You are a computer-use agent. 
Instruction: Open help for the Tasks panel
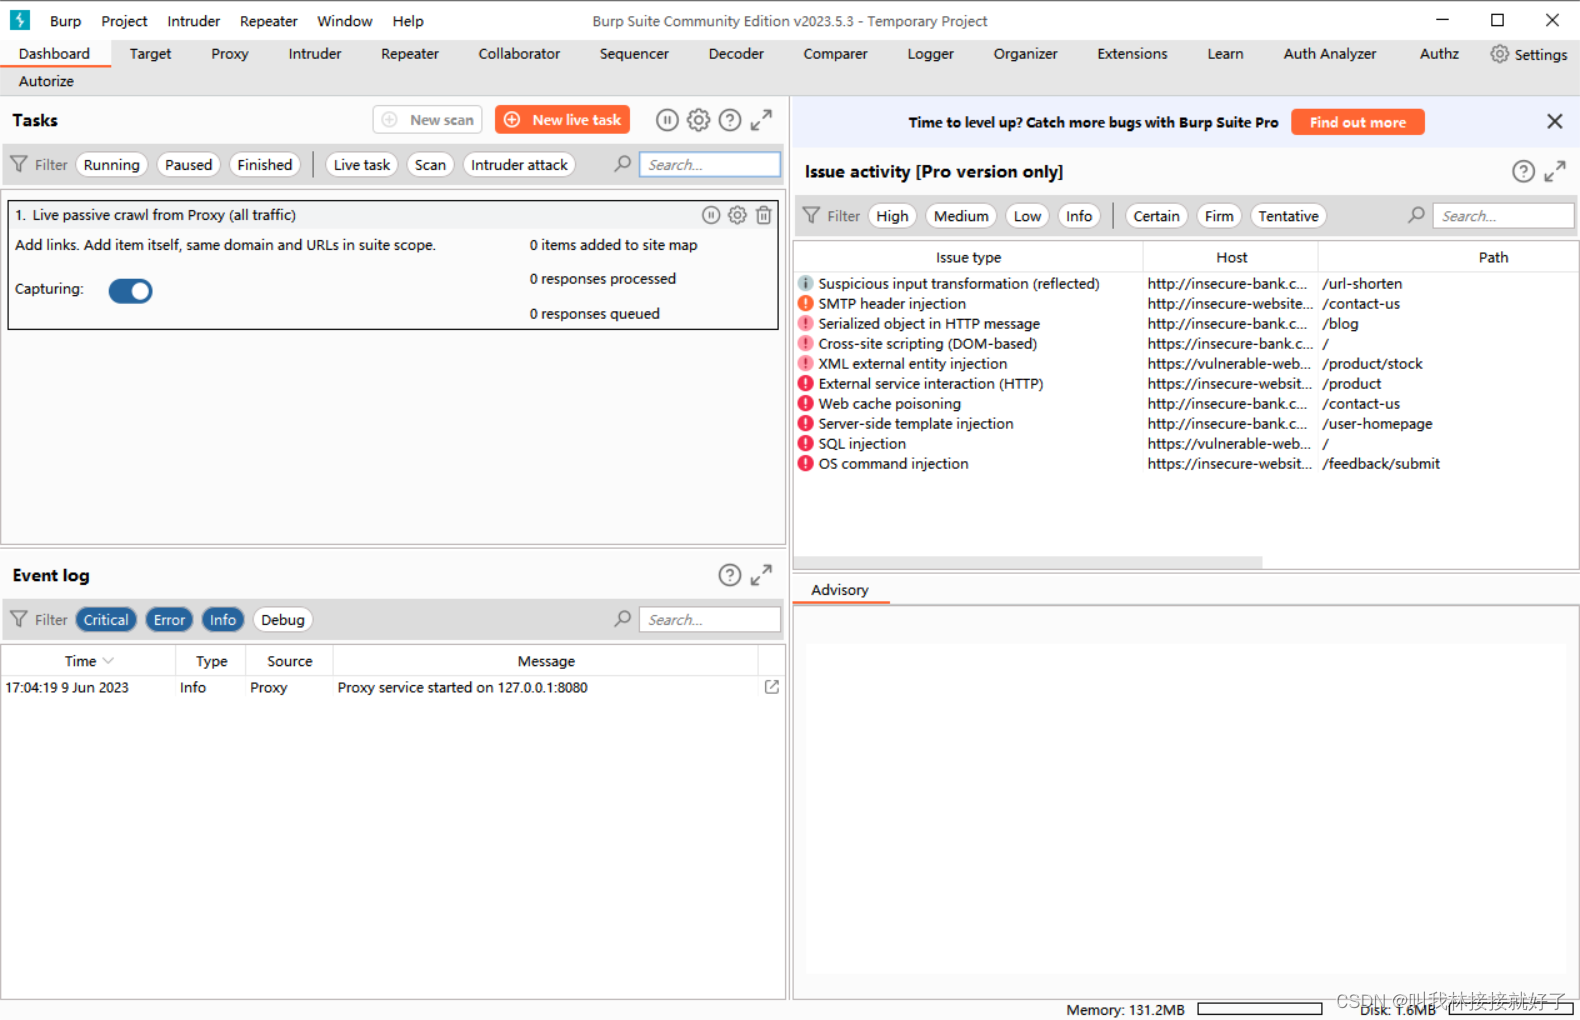tap(731, 120)
